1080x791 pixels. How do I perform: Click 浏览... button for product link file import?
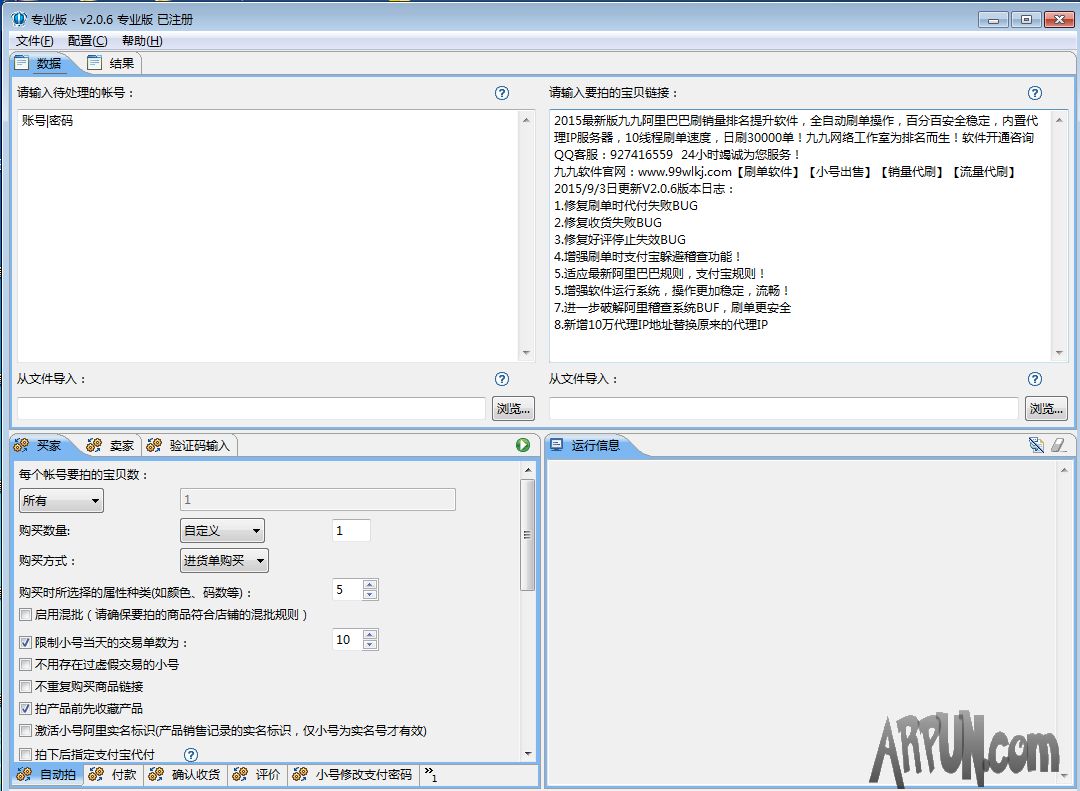(1046, 409)
